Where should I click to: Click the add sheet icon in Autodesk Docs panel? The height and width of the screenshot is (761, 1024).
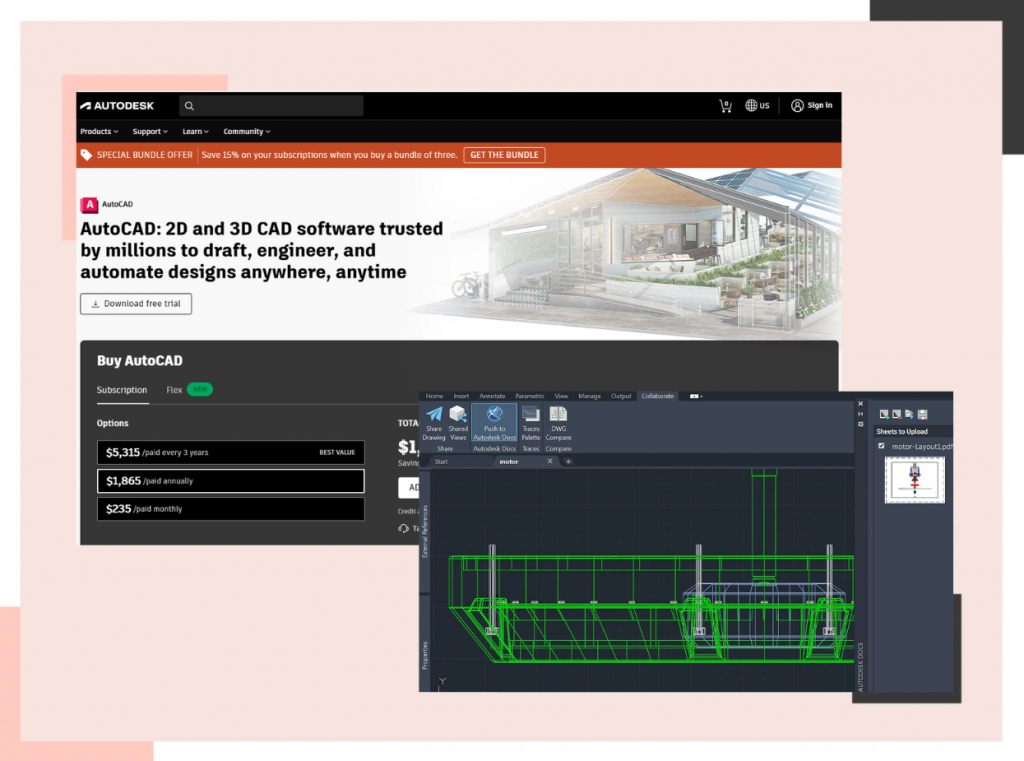click(x=884, y=414)
